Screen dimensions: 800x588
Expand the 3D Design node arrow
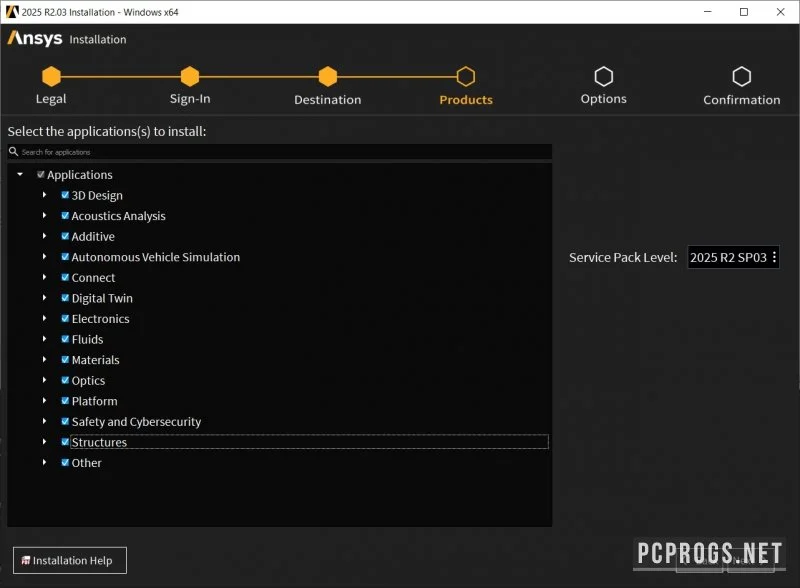(44, 194)
